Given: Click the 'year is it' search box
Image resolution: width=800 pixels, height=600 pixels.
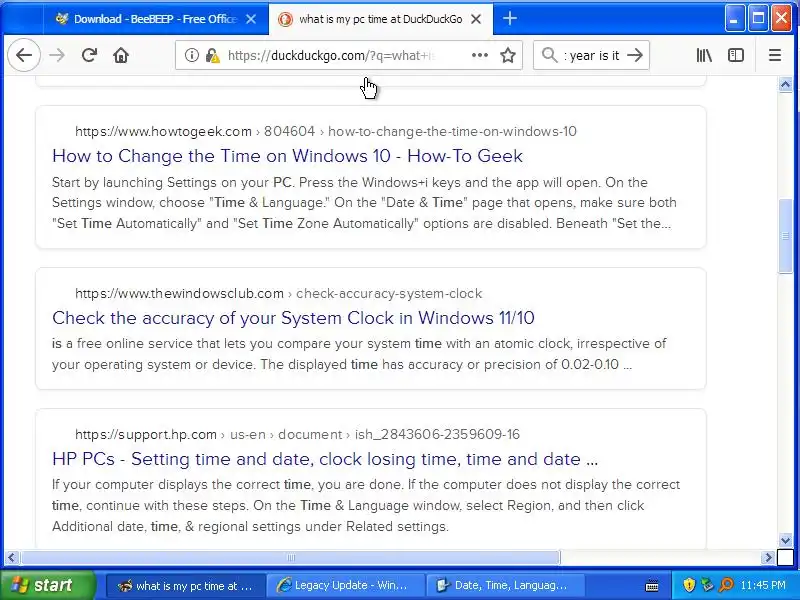Looking at the screenshot, I should pos(592,55).
